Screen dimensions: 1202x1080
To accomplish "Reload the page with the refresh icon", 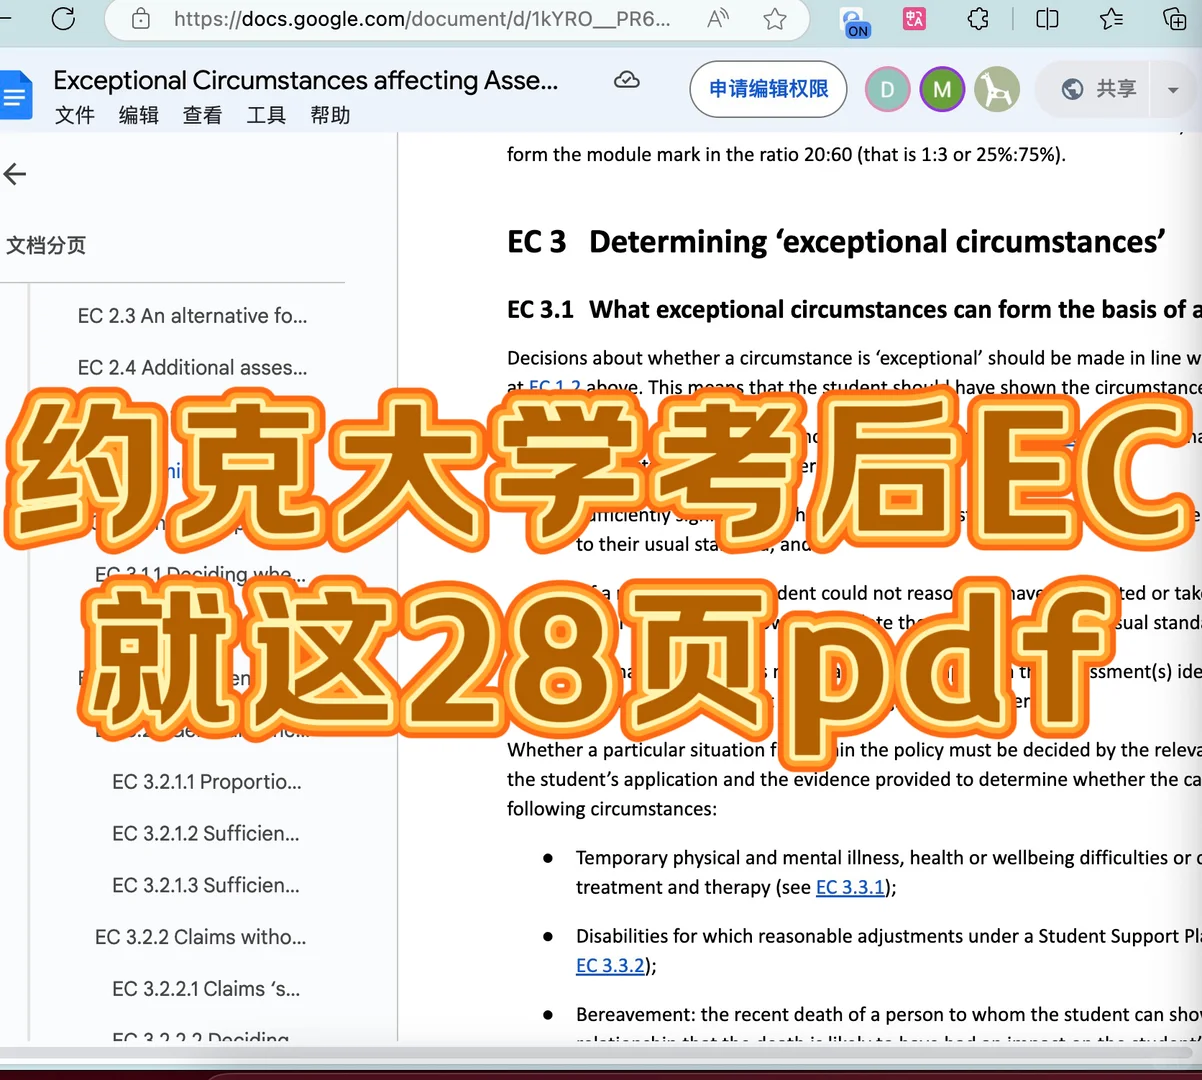I will click(63, 18).
